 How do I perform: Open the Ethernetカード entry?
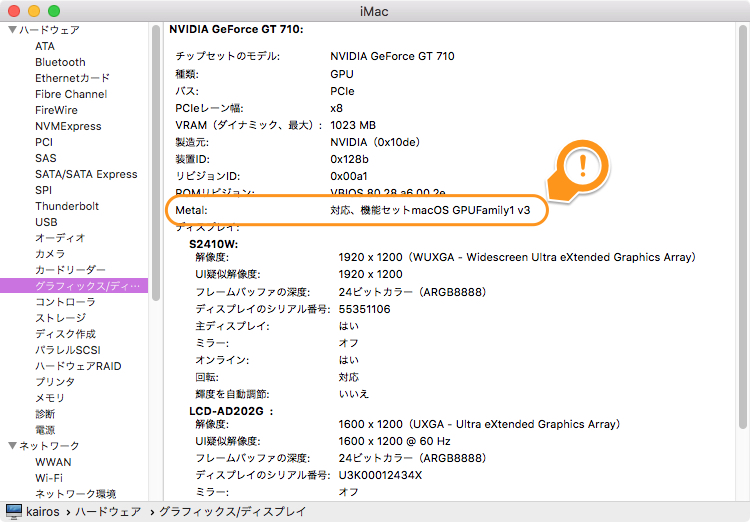pyautogui.click(x=72, y=78)
